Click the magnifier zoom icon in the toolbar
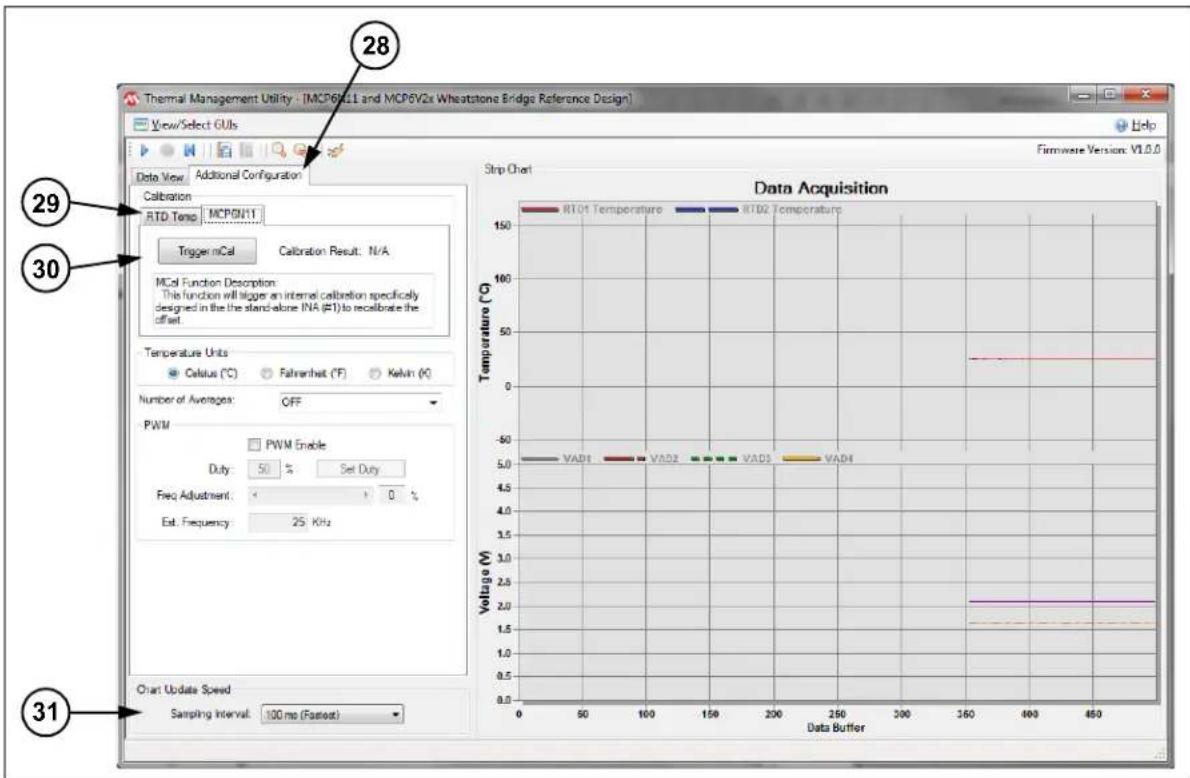Viewport: 1190px width, 778px height. click(279, 150)
